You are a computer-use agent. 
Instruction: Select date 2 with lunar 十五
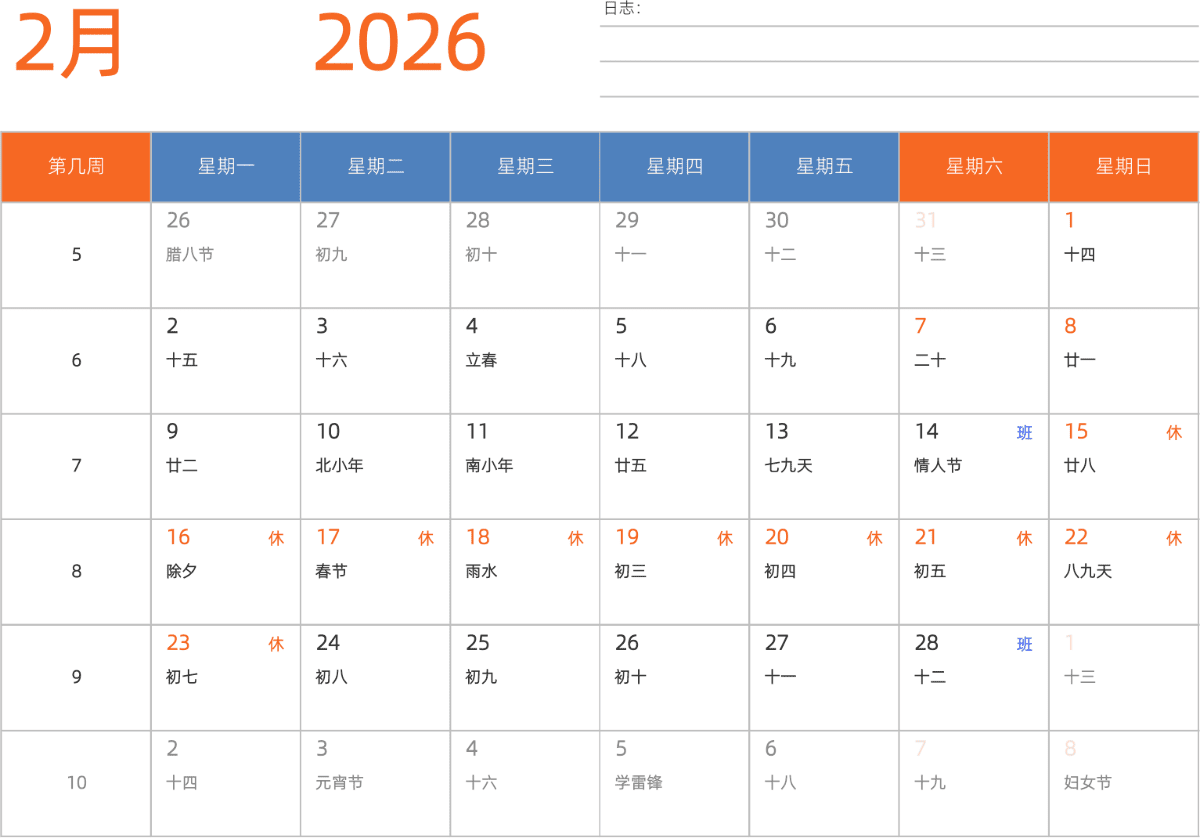pyautogui.click(x=226, y=361)
